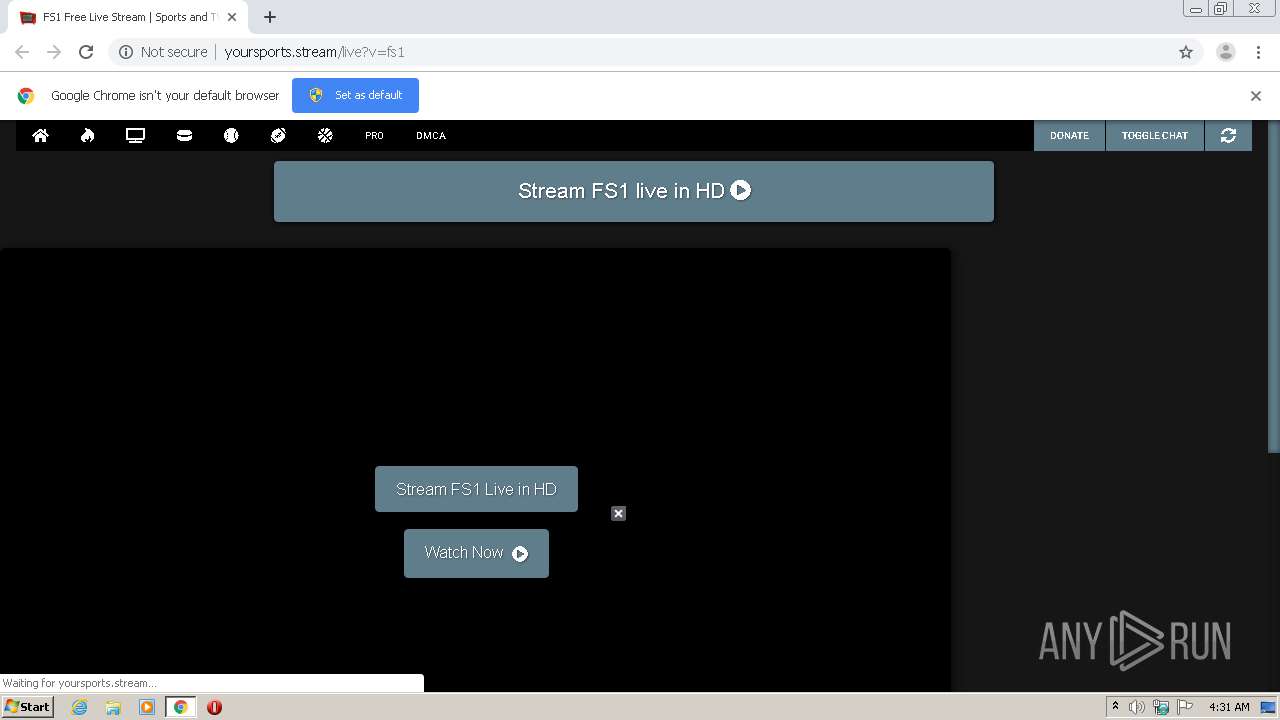The image size is (1280, 720).
Task: Open network status tray icon
Action: (x=1161, y=707)
